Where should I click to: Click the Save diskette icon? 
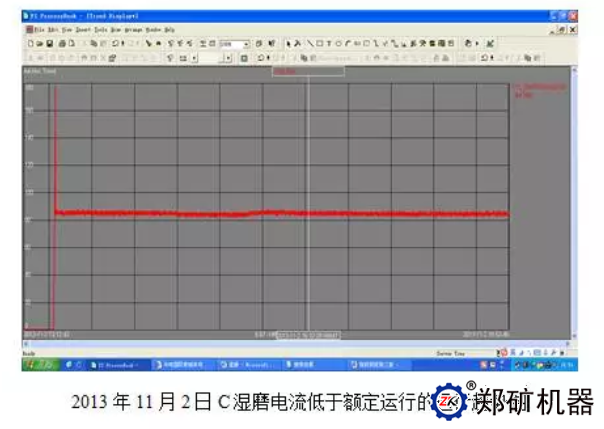point(49,44)
